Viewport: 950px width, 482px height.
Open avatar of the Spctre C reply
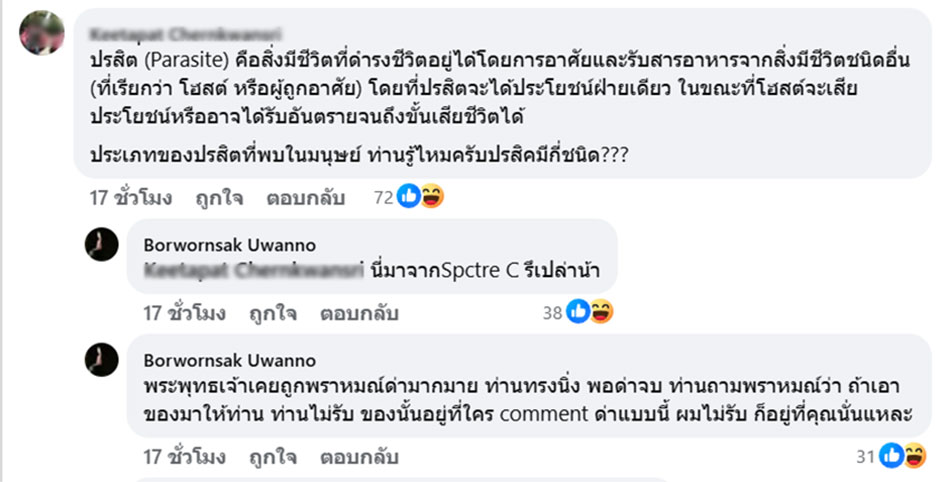click(x=102, y=244)
